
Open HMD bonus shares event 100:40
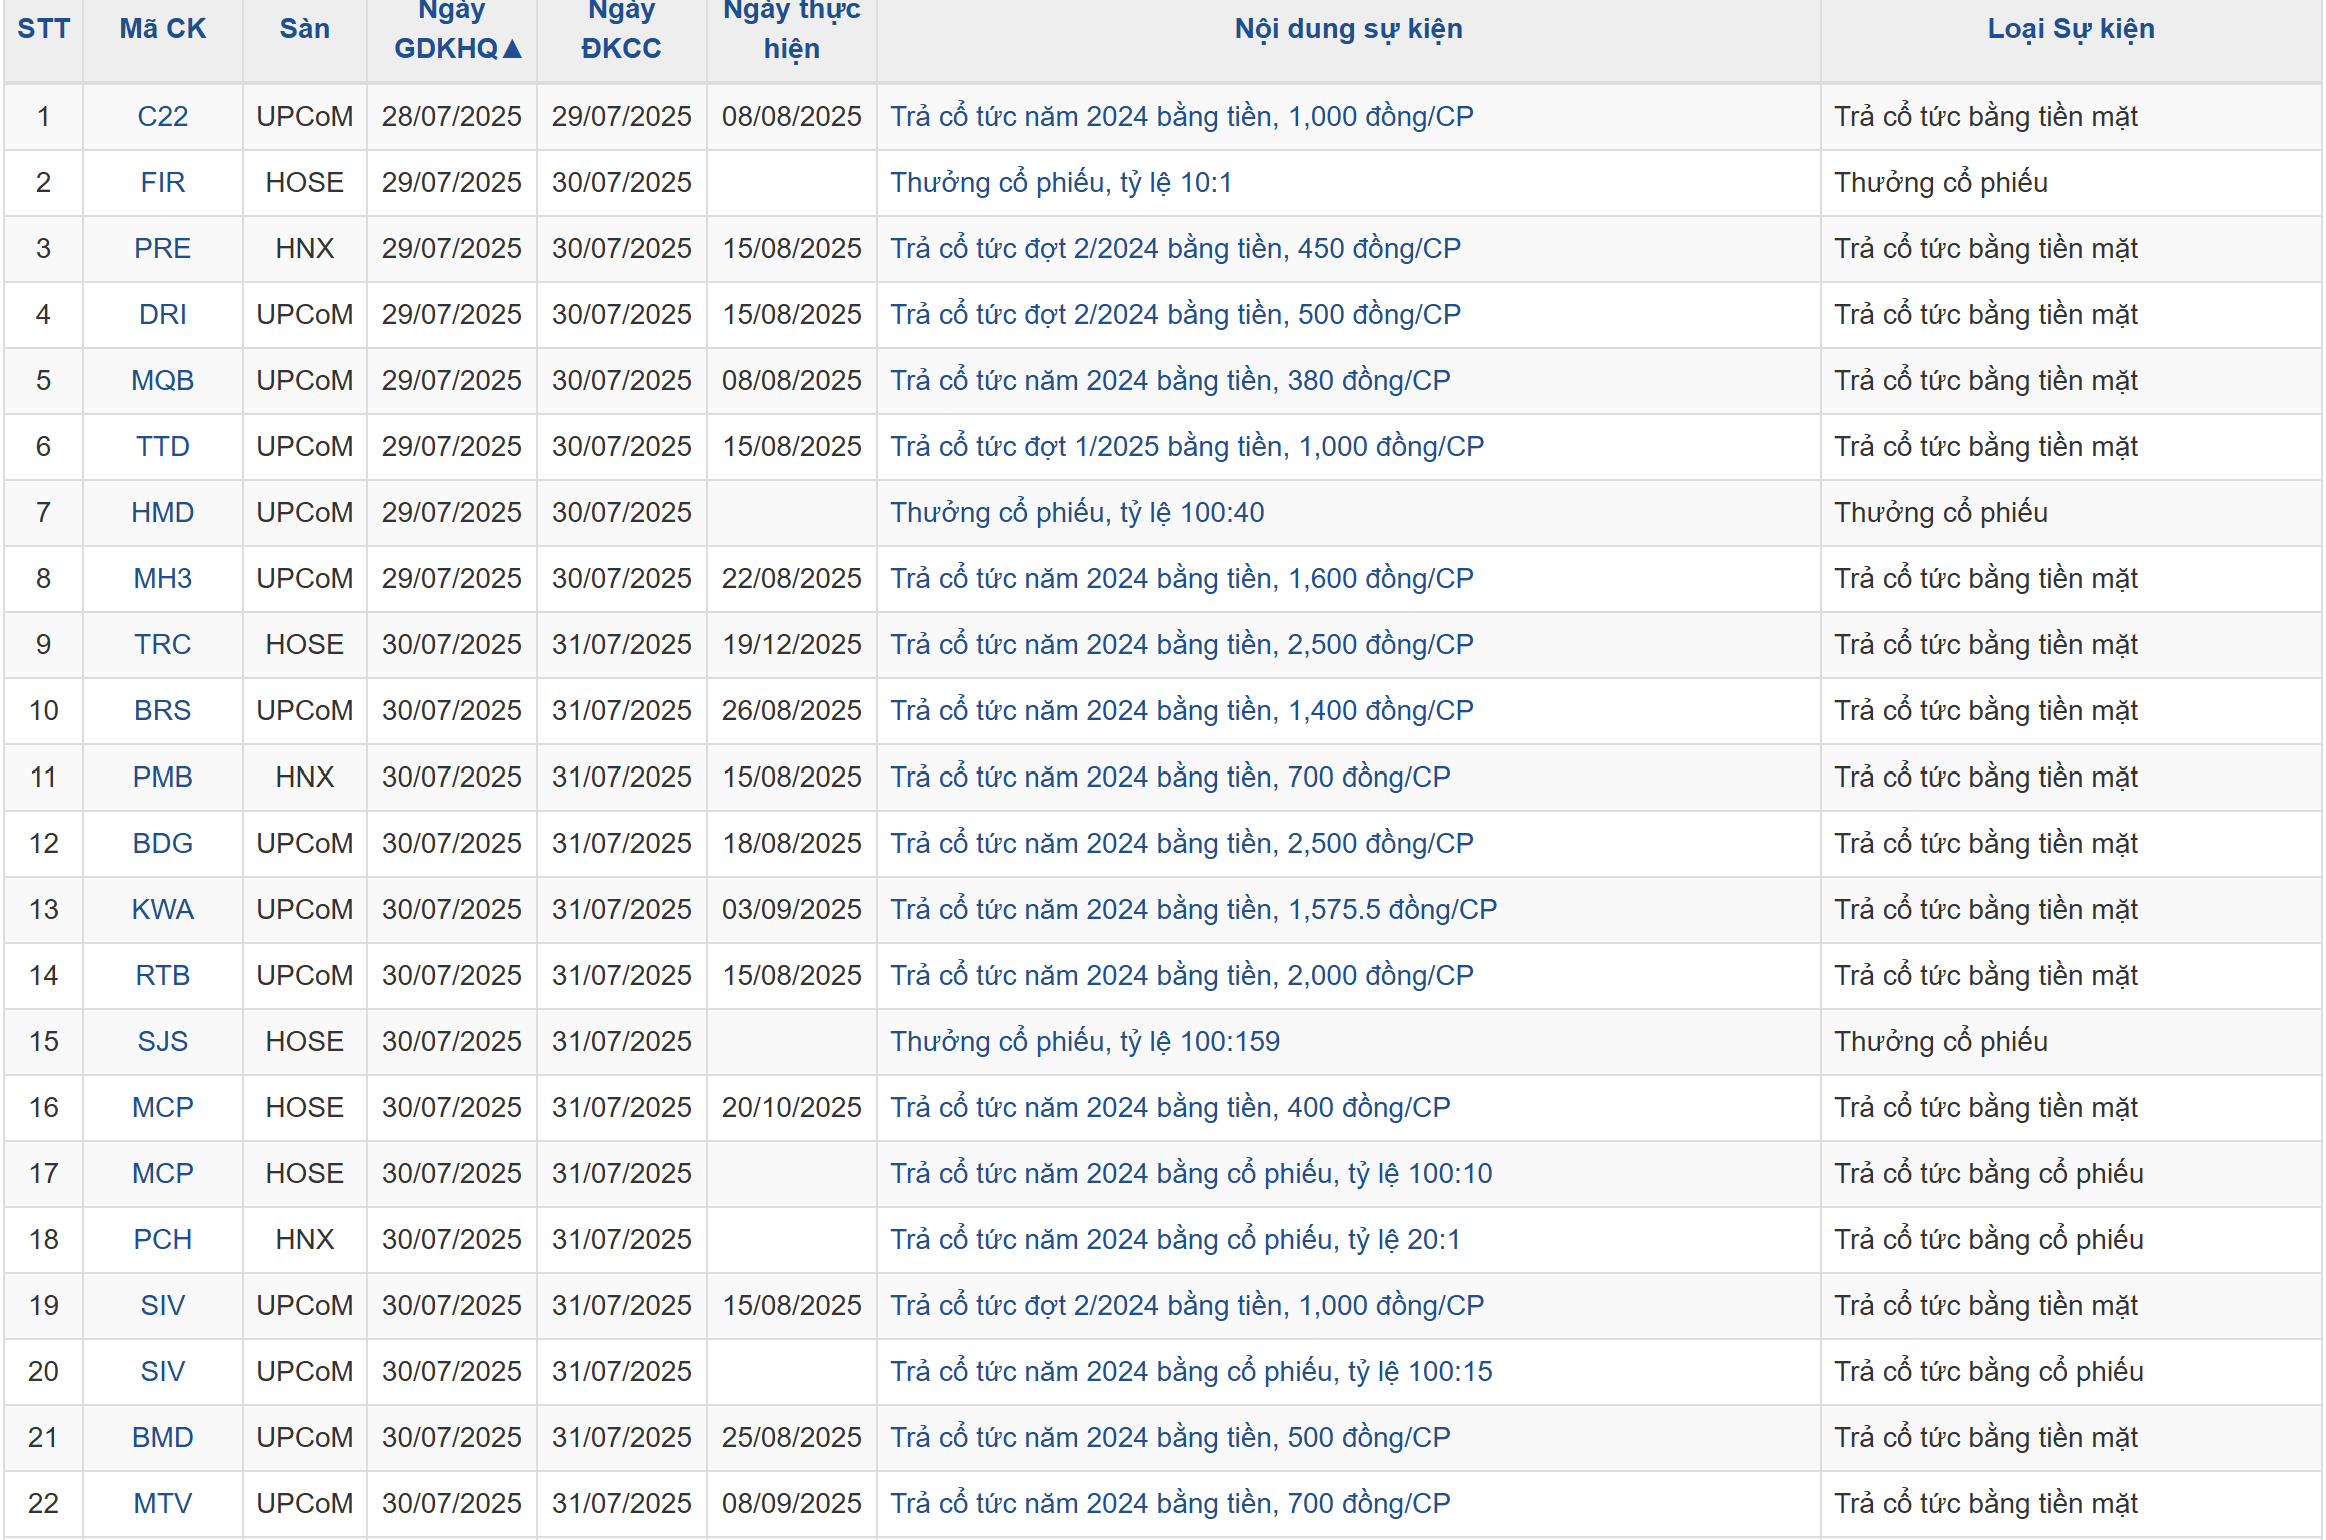click(1078, 513)
